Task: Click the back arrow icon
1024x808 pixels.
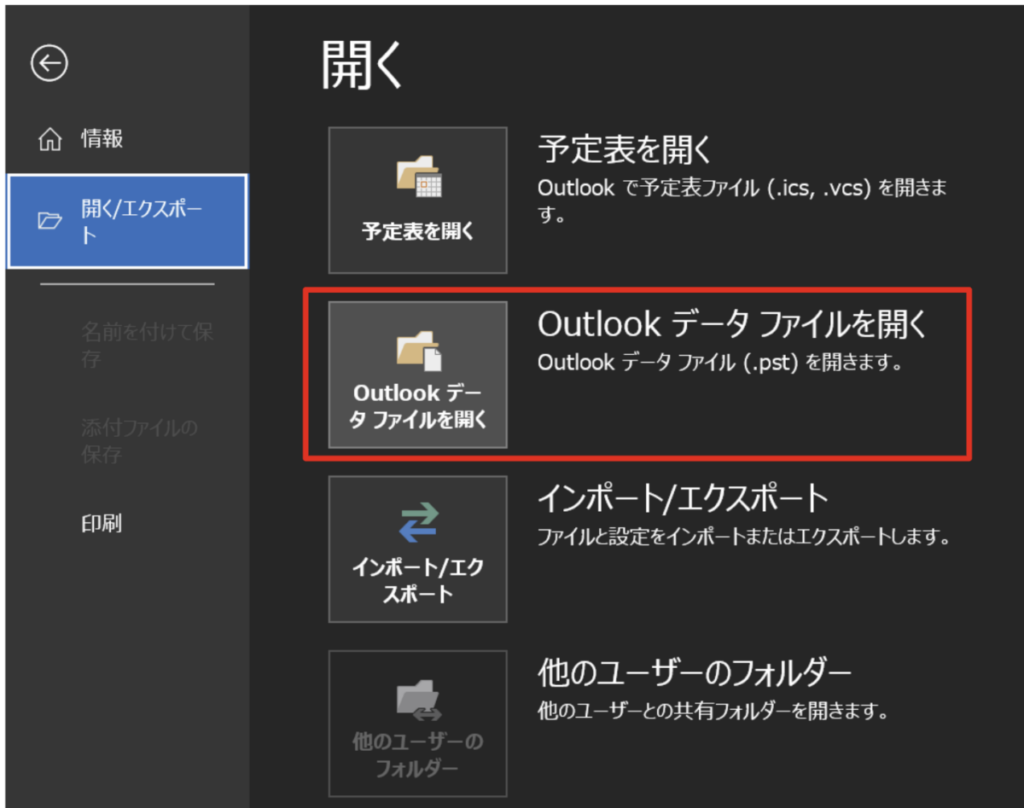Action: [49, 64]
